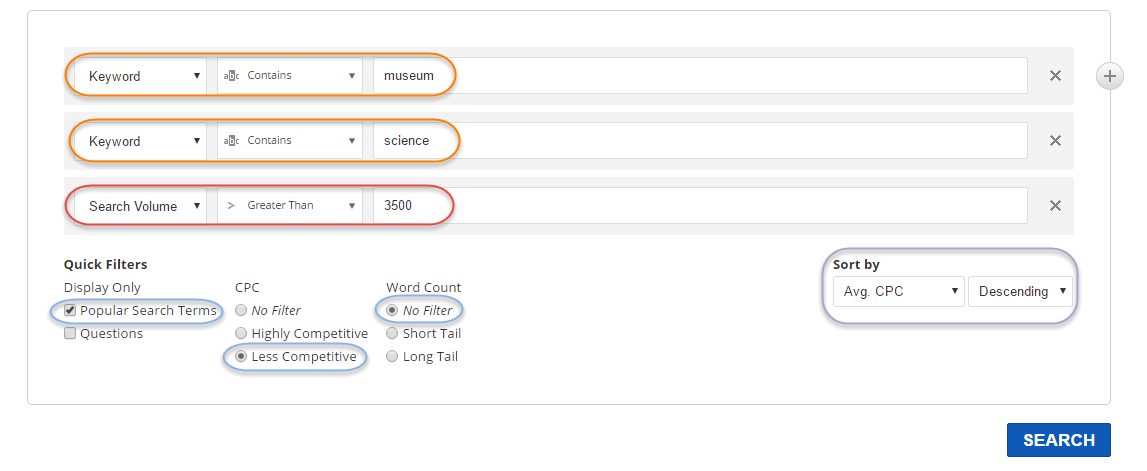The width and height of the screenshot is (1147, 471).
Task: Delete the science keyword filter row
Action: (x=1054, y=141)
